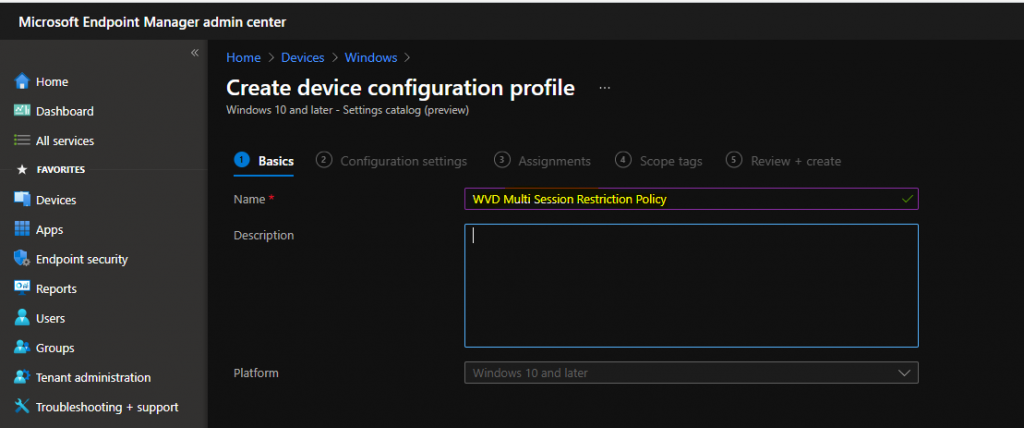Screen dimensions: 1024x428
Task: Open the Platform dropdown chevron
Action: pos(904,372)
